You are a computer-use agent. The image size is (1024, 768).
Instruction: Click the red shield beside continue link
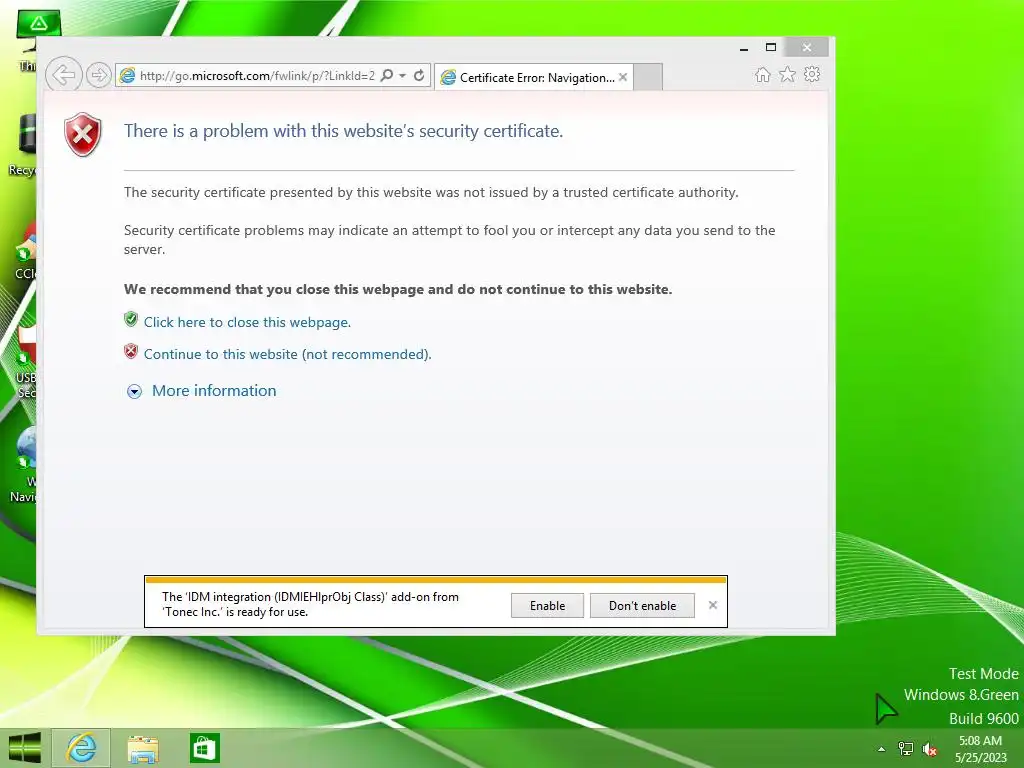point(131,351)
